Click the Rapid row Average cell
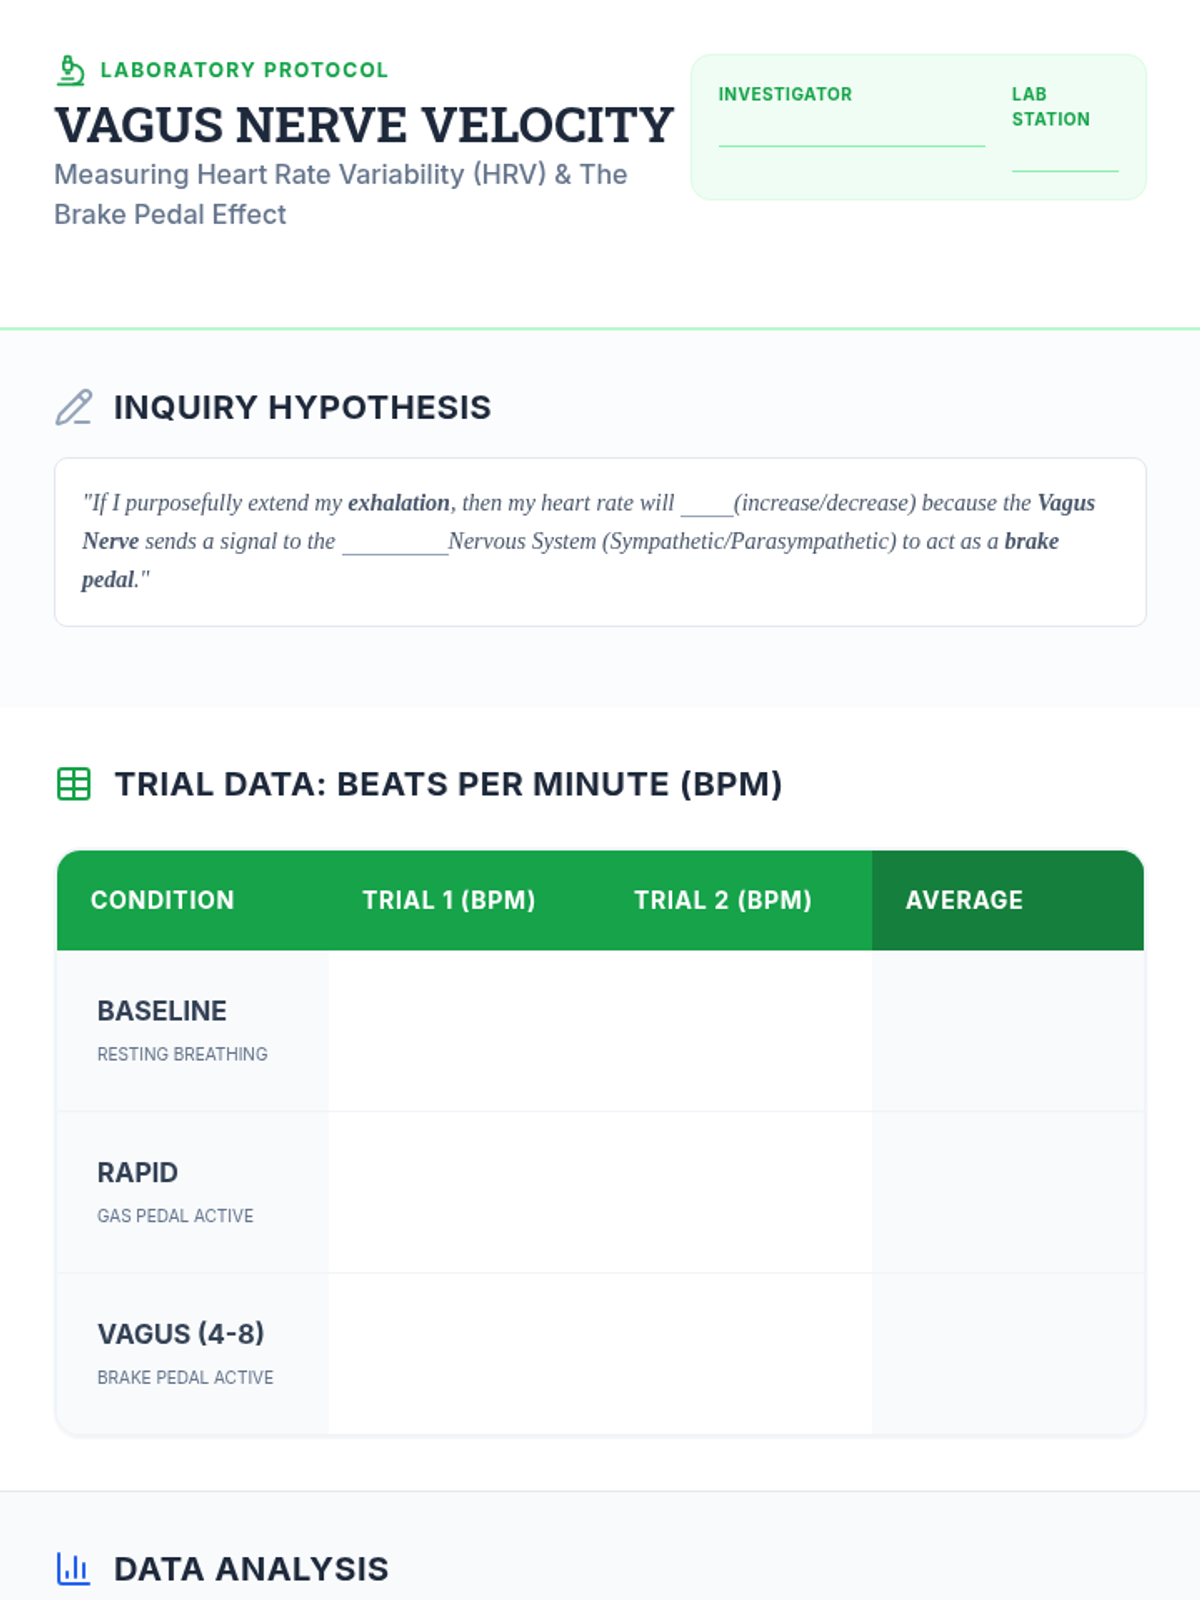1200x1600 pixels. [x=1008, y=1192]
